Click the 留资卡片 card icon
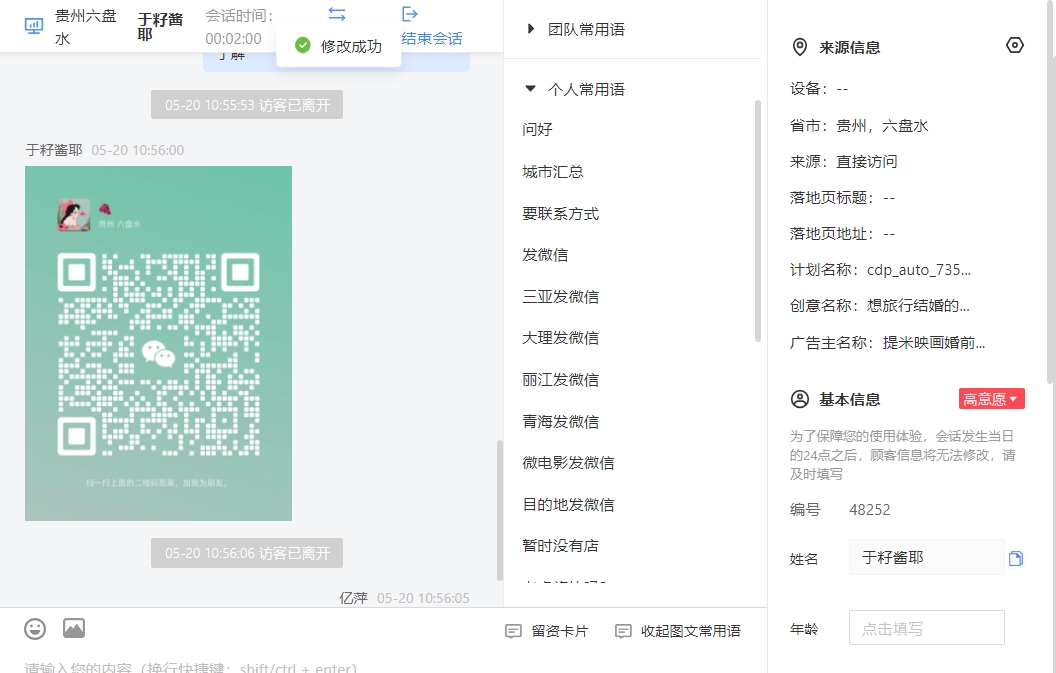This screenshot has width=1056, height=673. (x=513, y=631)
